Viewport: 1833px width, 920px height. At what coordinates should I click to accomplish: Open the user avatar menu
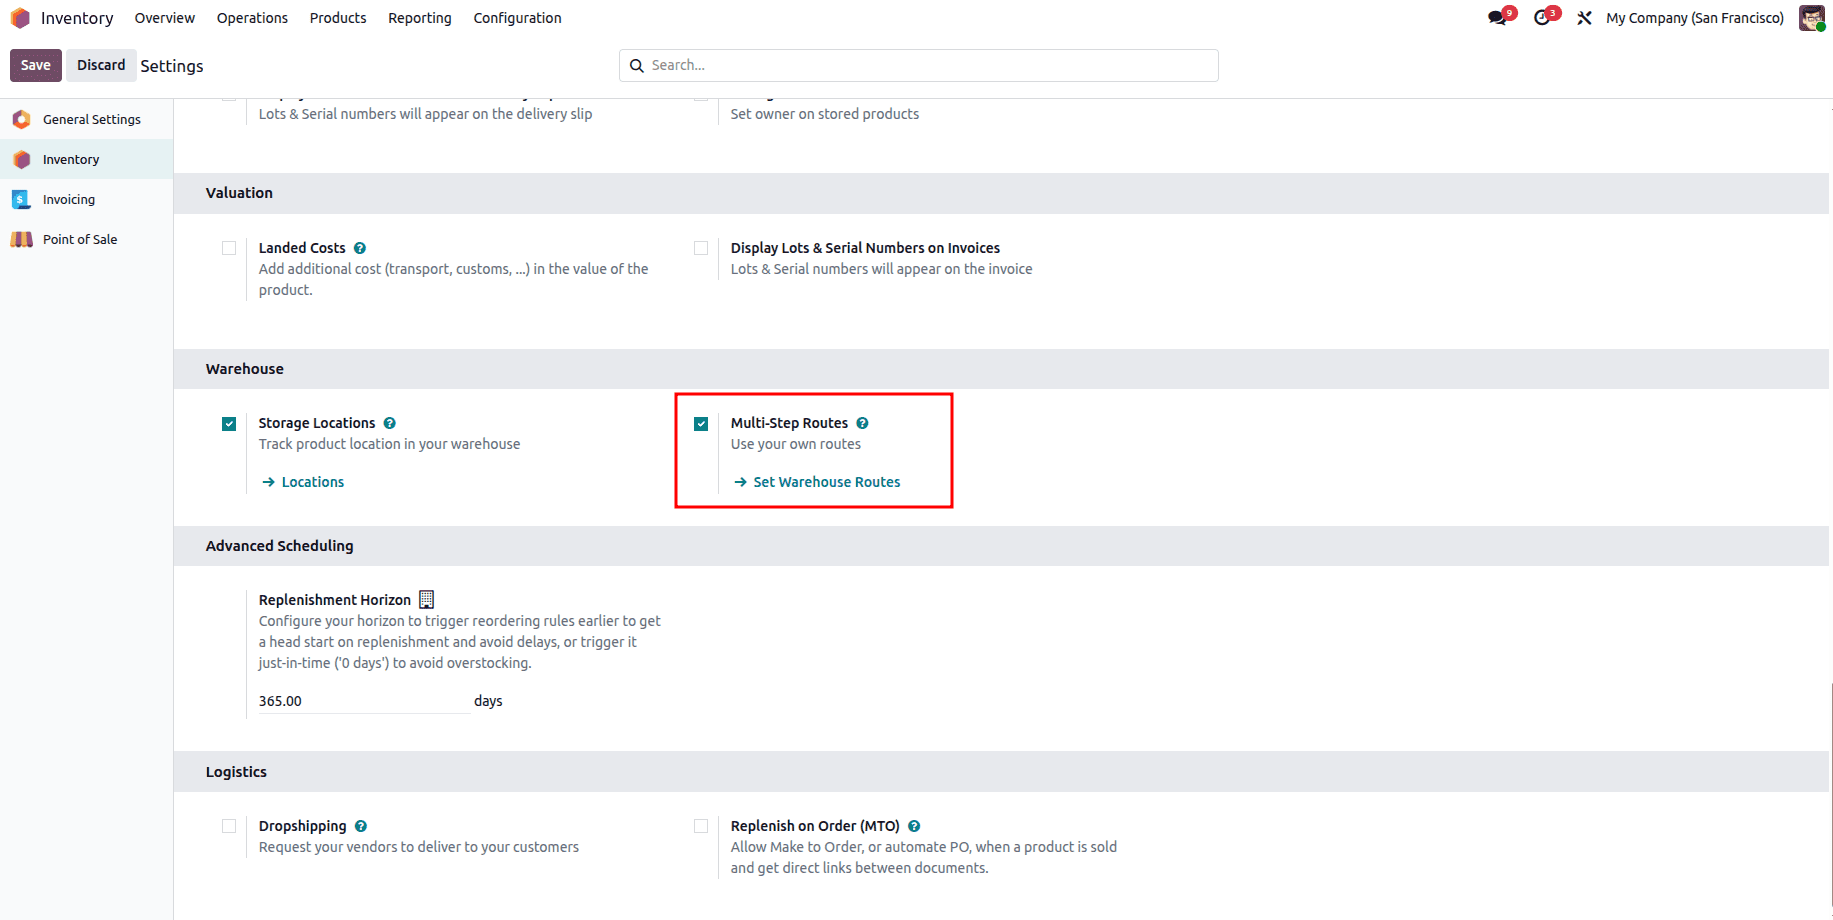point(1811,18)
